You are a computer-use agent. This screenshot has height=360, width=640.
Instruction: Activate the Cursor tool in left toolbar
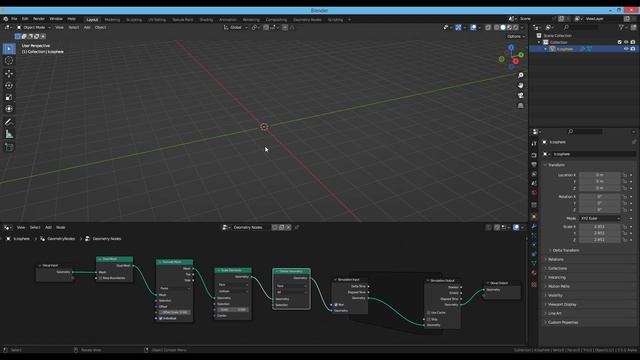[9, 61]
